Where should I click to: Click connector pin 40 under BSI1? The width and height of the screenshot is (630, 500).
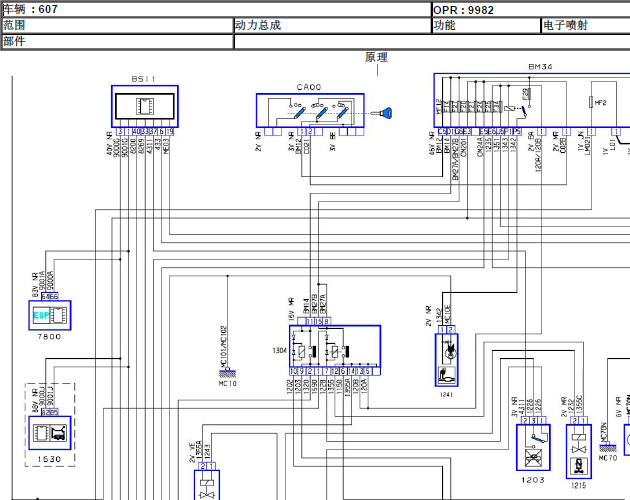[136, 131]
